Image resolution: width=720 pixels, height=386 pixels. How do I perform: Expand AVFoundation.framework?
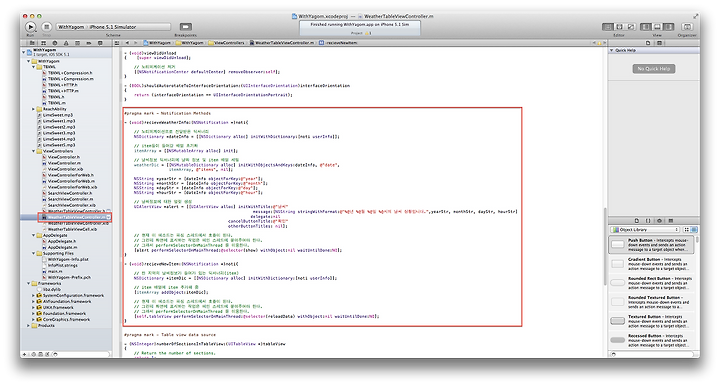pos(34,302)
